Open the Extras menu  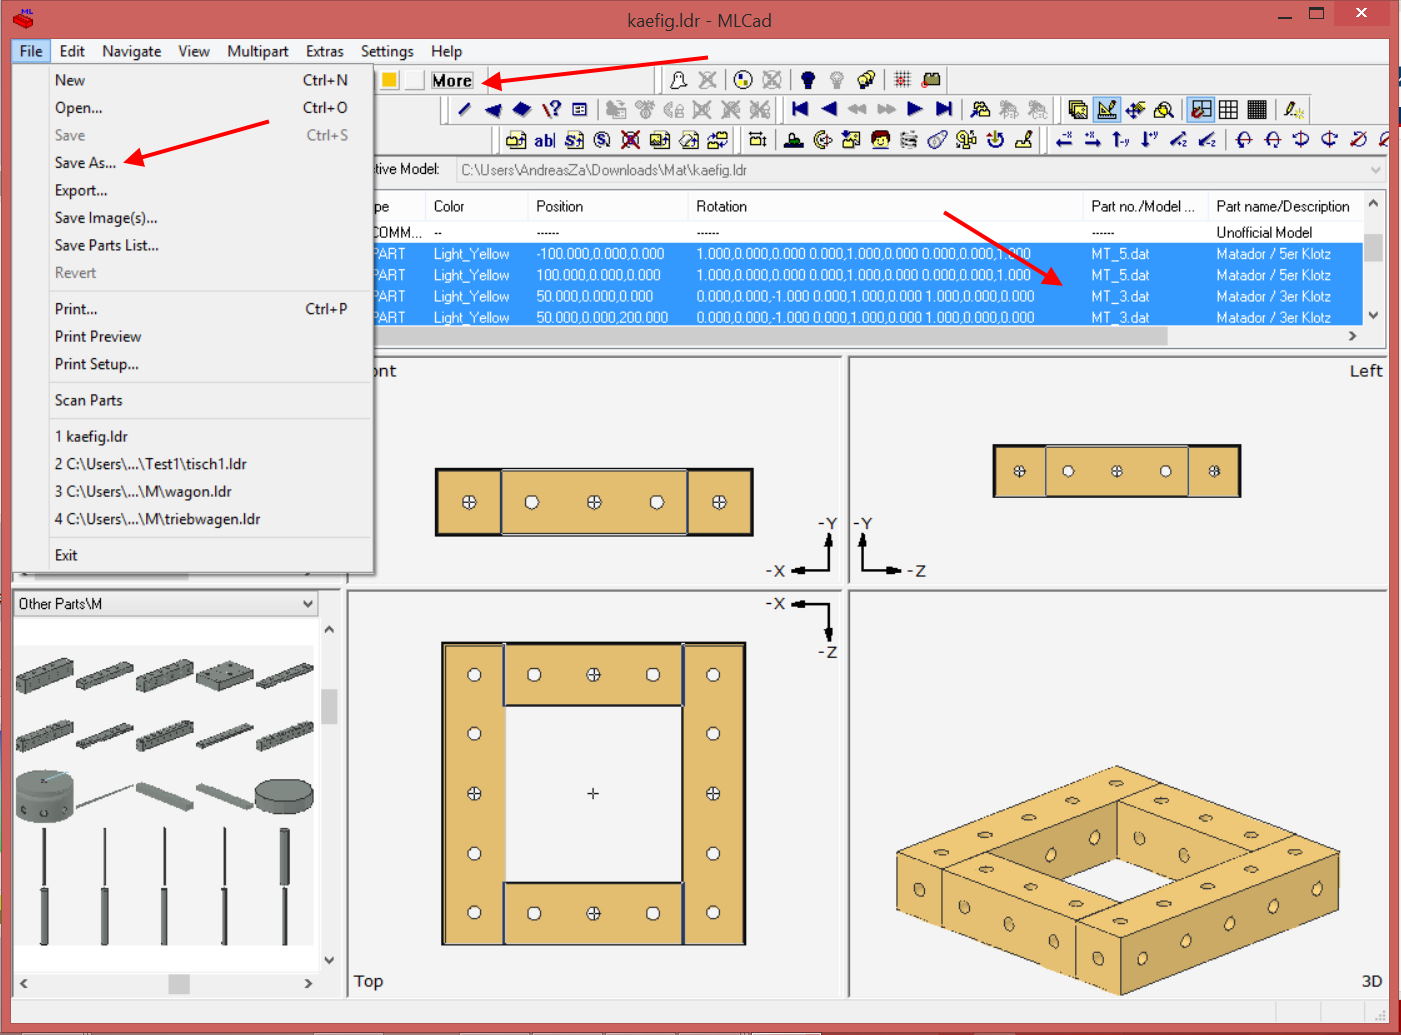pyautogui.click(x=324, y=51)
